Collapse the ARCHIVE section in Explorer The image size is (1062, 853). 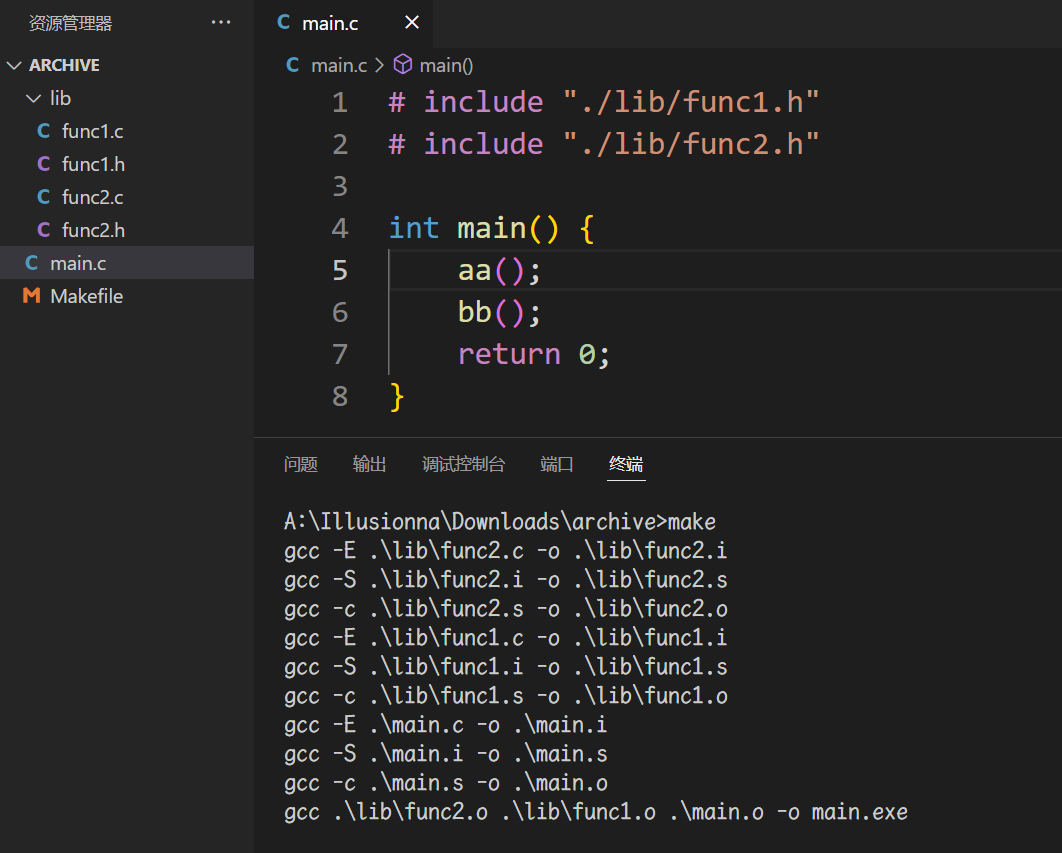tap(14, 64)
